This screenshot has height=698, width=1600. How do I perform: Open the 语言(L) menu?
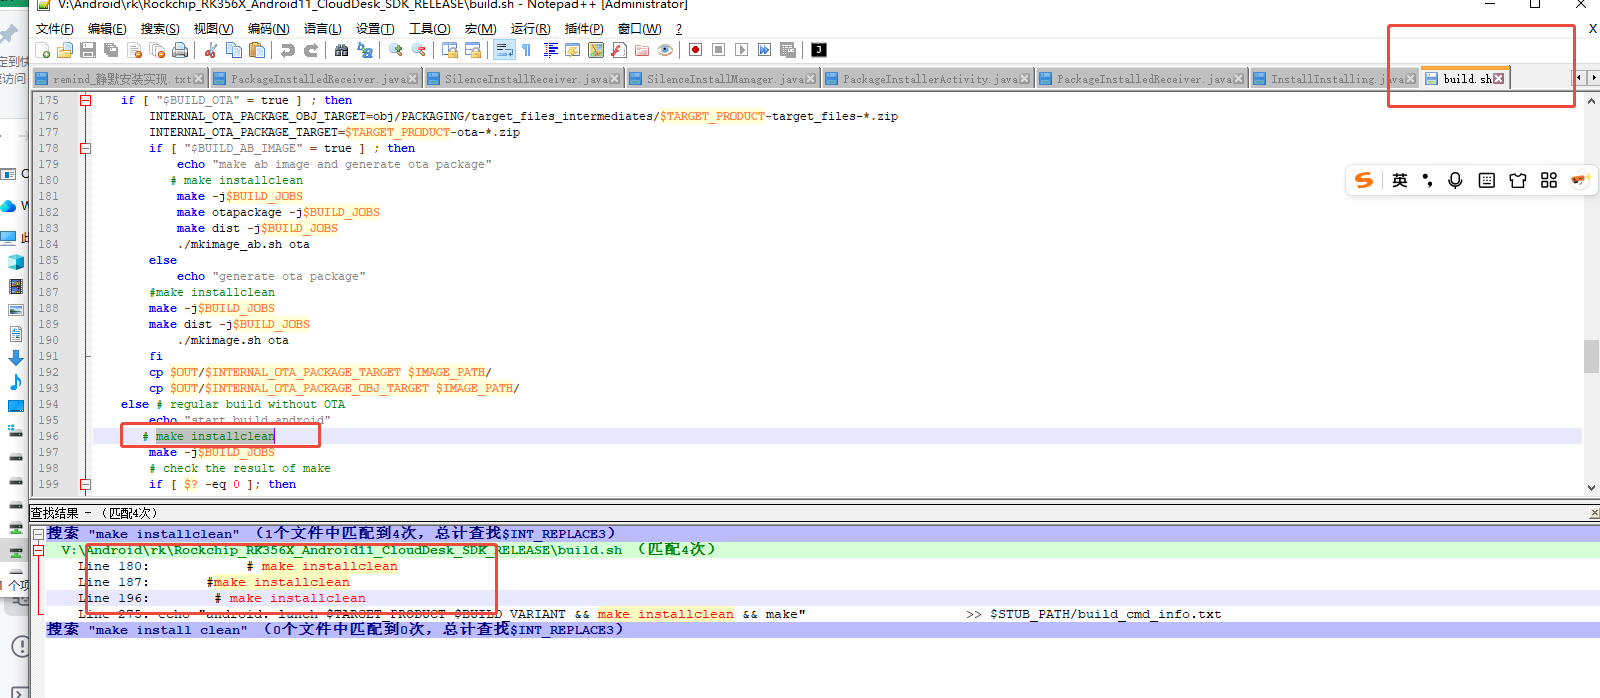click(x=322, y=29)
